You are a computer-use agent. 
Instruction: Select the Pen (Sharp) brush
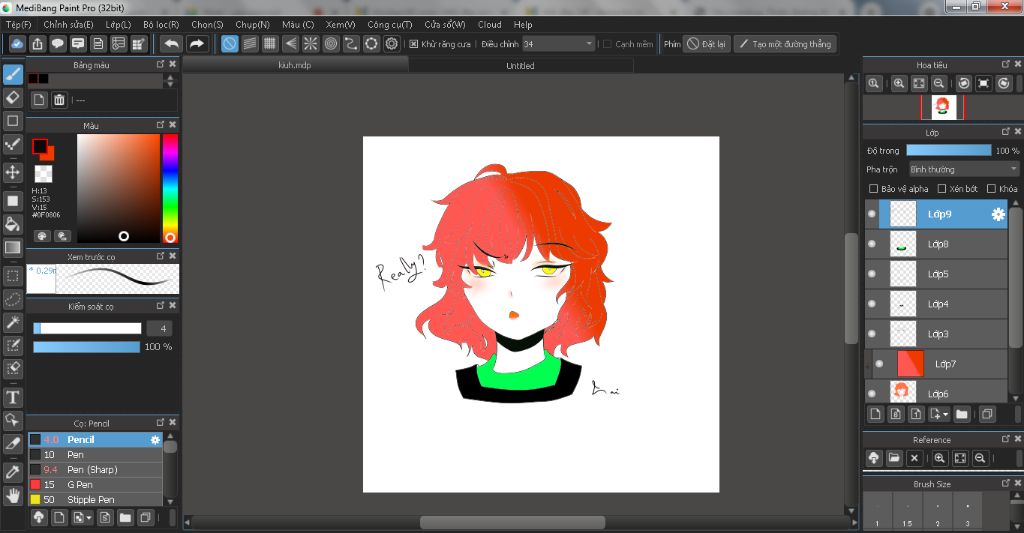95,470
